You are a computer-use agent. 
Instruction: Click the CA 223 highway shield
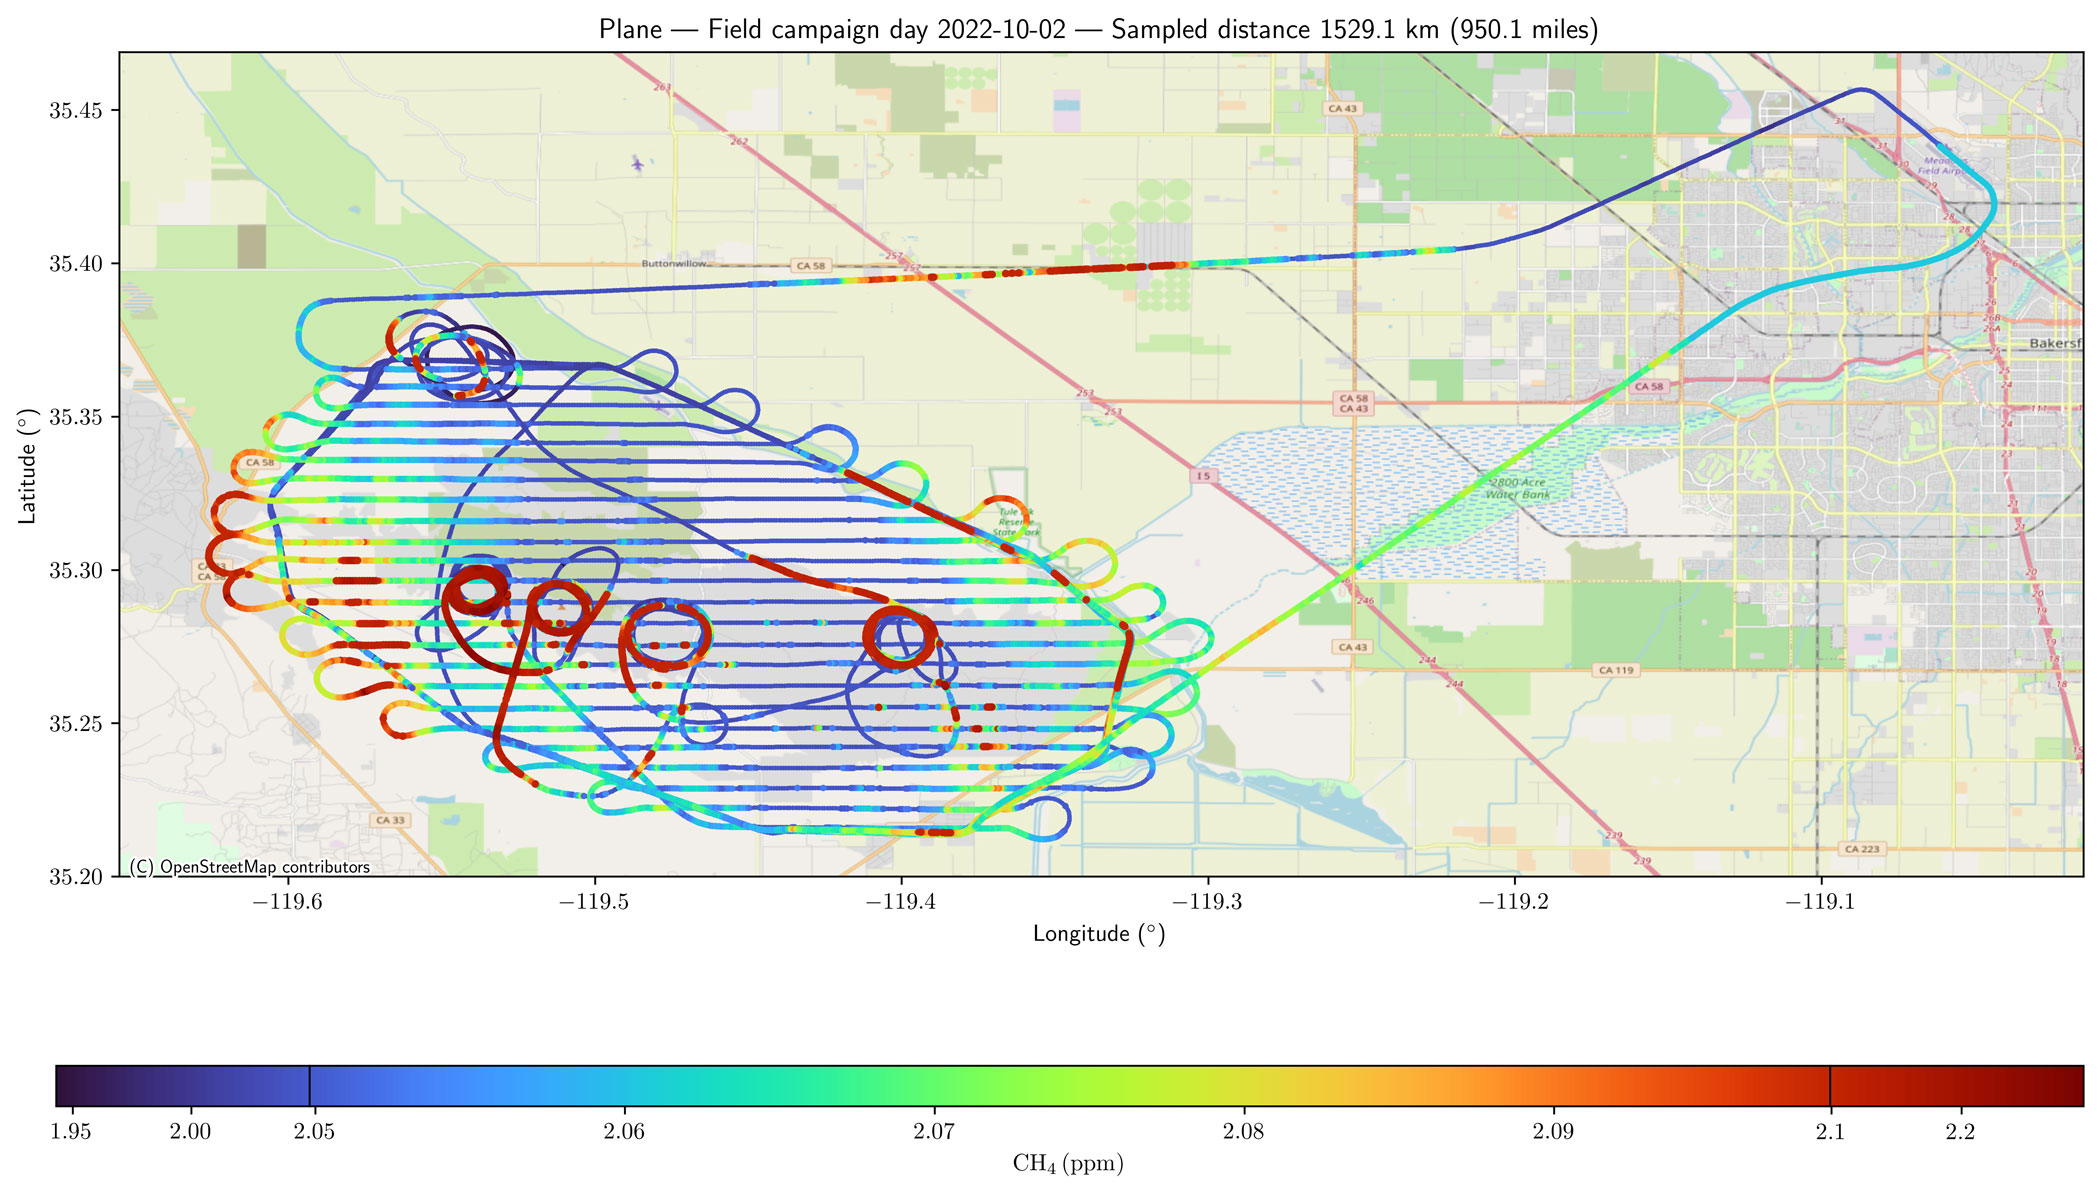point(1862,849)
